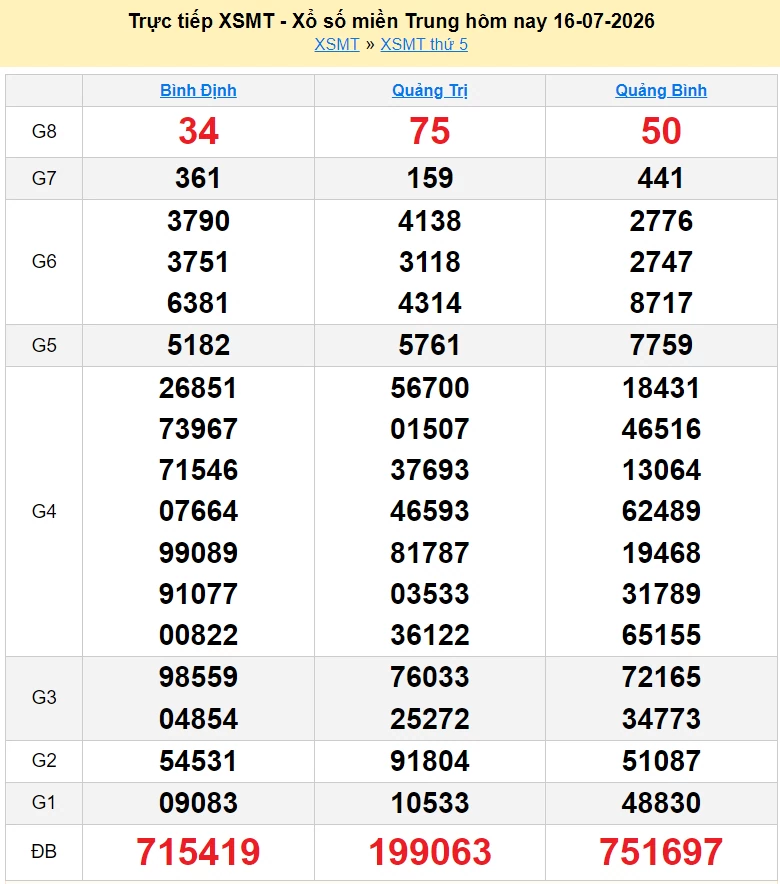Open the Quảng Bình province link

click(x=661, y=90)
